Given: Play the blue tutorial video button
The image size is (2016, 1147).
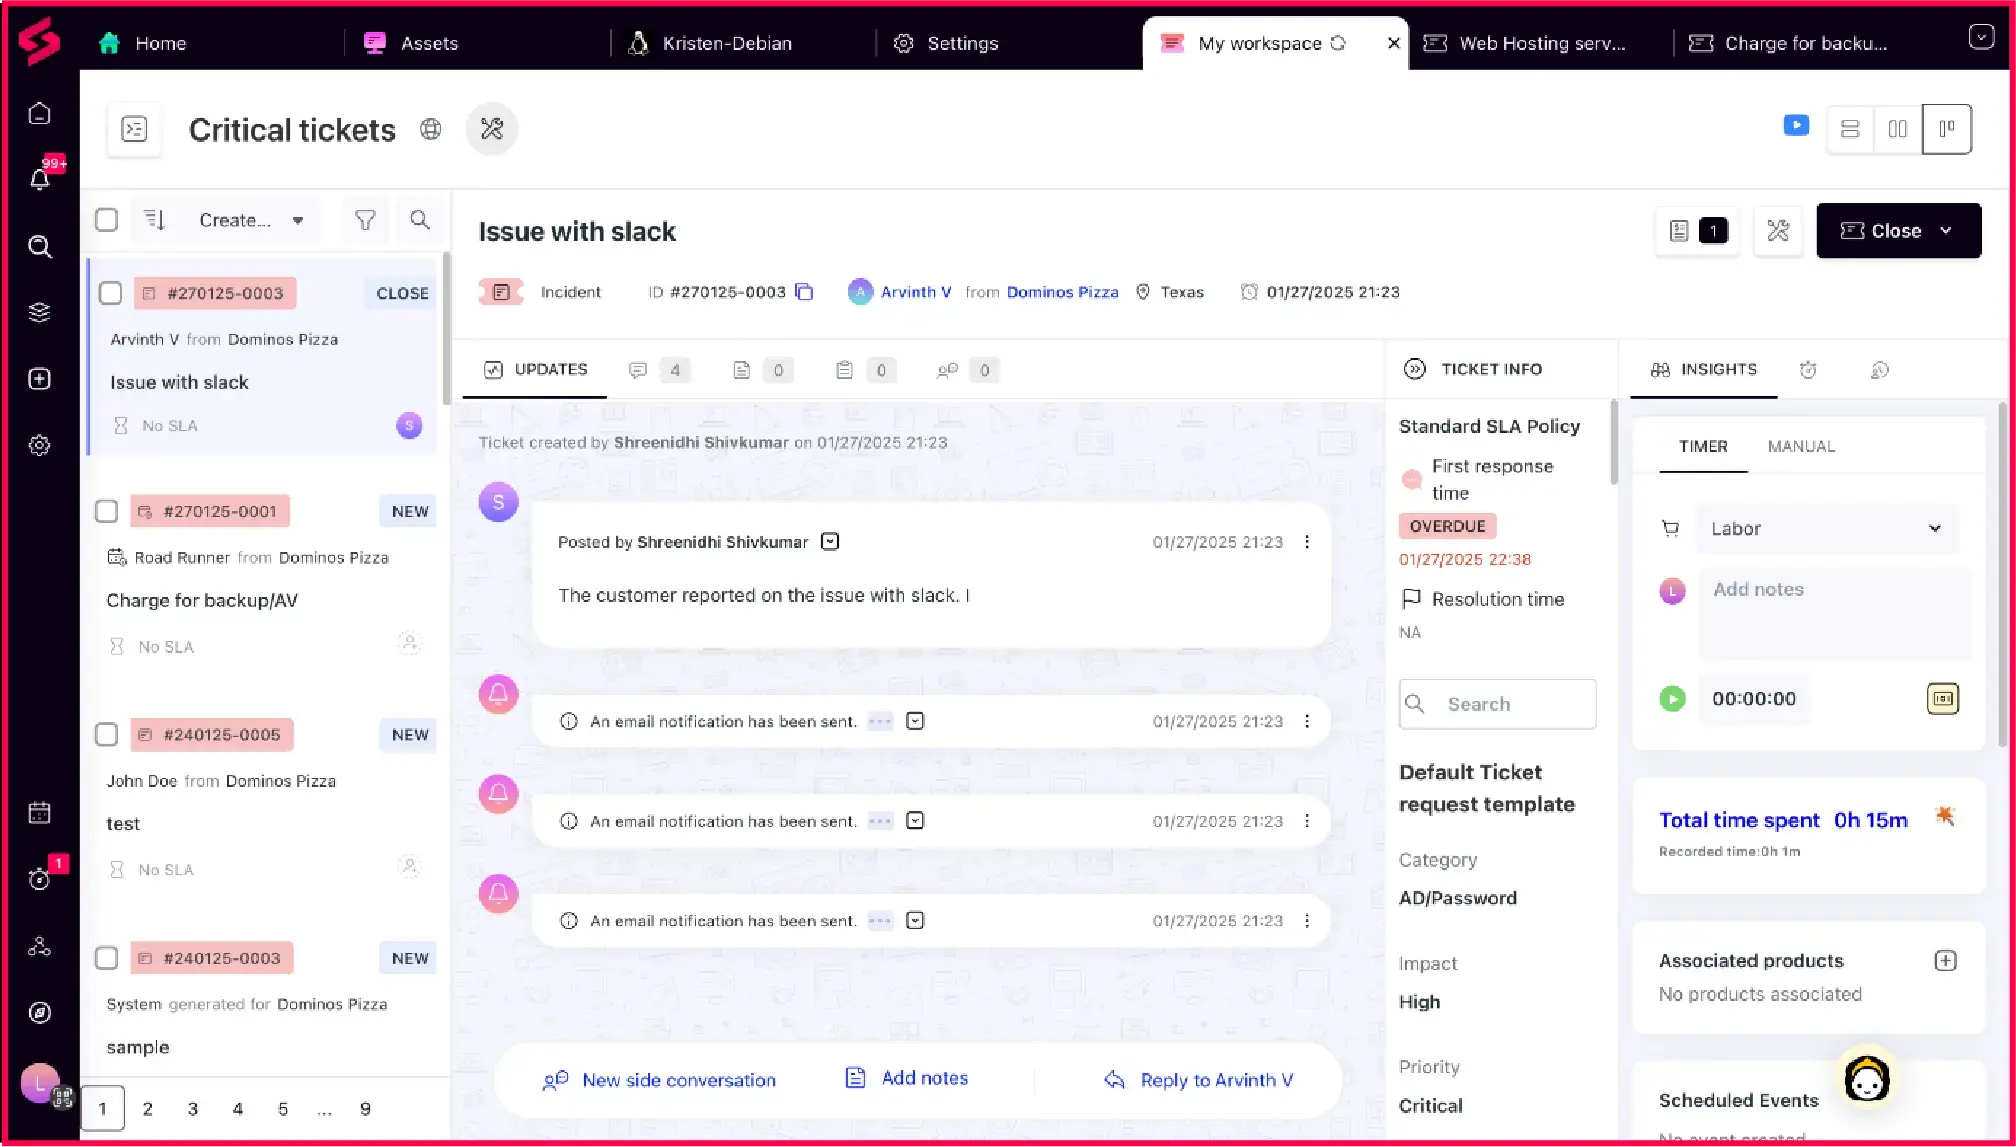Looking at the screenshot, I should (1796, 125).
